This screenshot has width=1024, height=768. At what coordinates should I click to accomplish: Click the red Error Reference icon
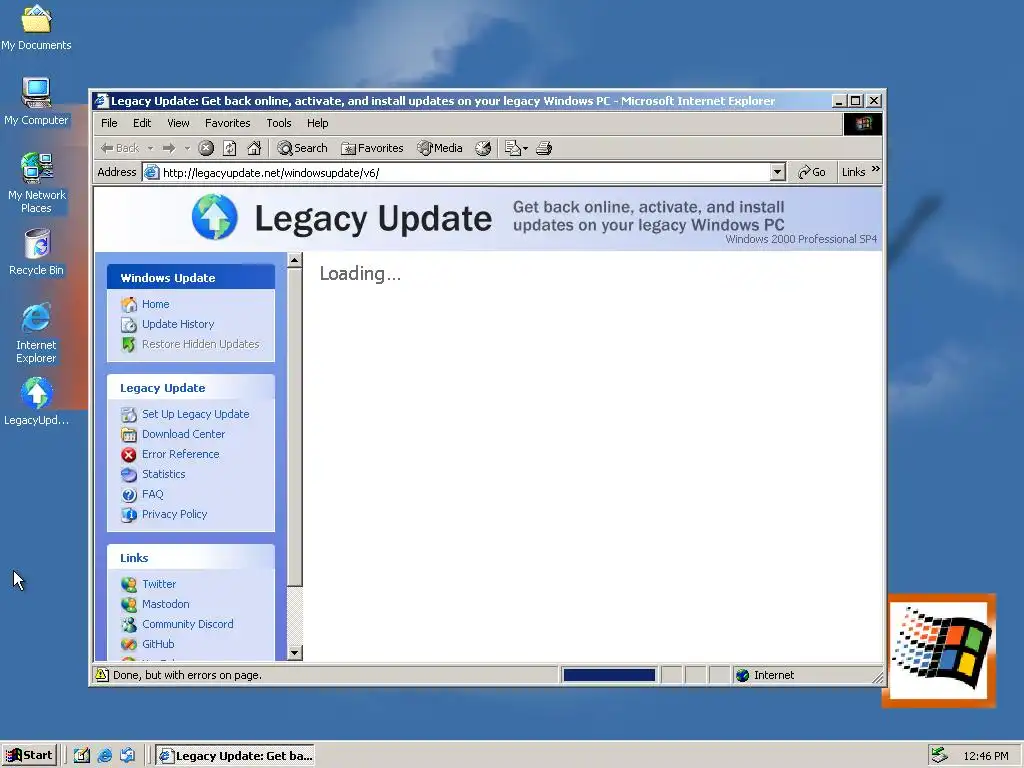(129, 455)
